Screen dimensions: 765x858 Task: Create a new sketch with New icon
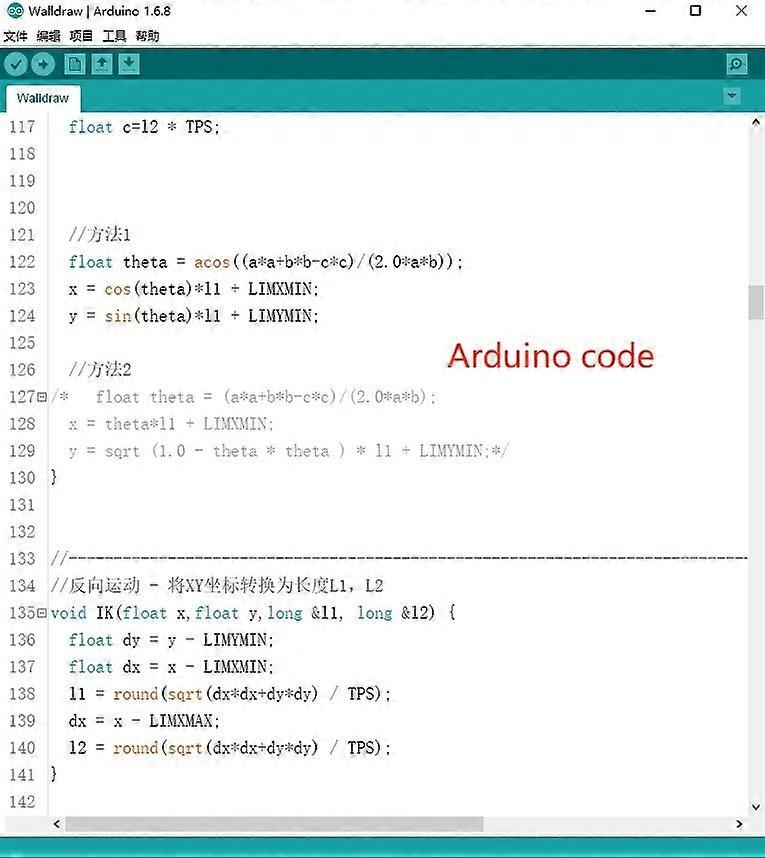coord(74,65)
